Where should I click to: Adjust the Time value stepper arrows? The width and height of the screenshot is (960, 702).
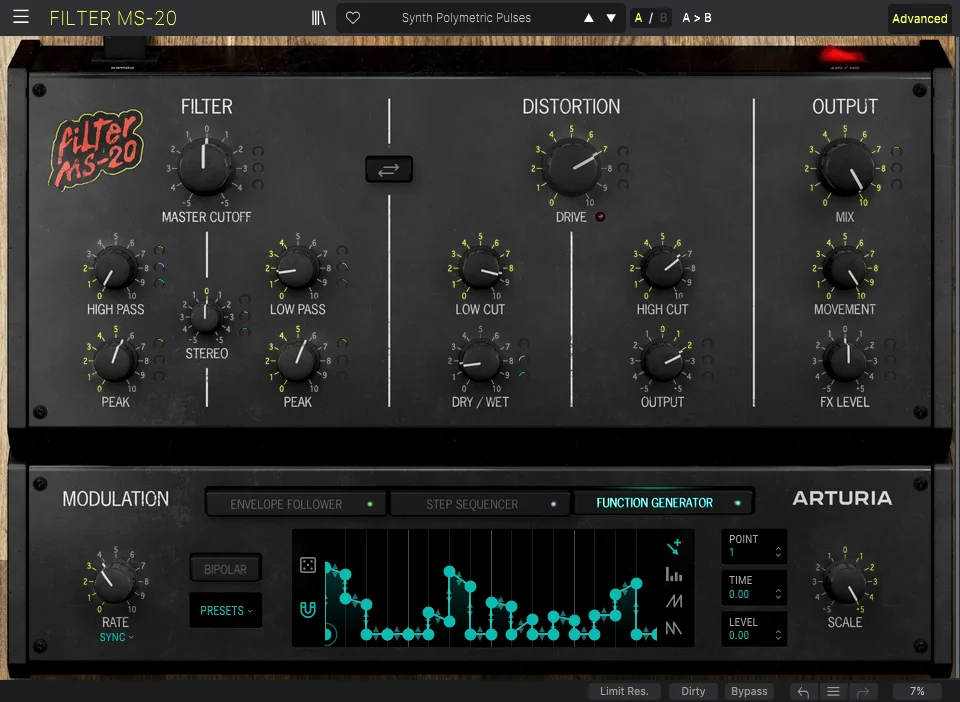pyautogui.click(x=778, y=594)
